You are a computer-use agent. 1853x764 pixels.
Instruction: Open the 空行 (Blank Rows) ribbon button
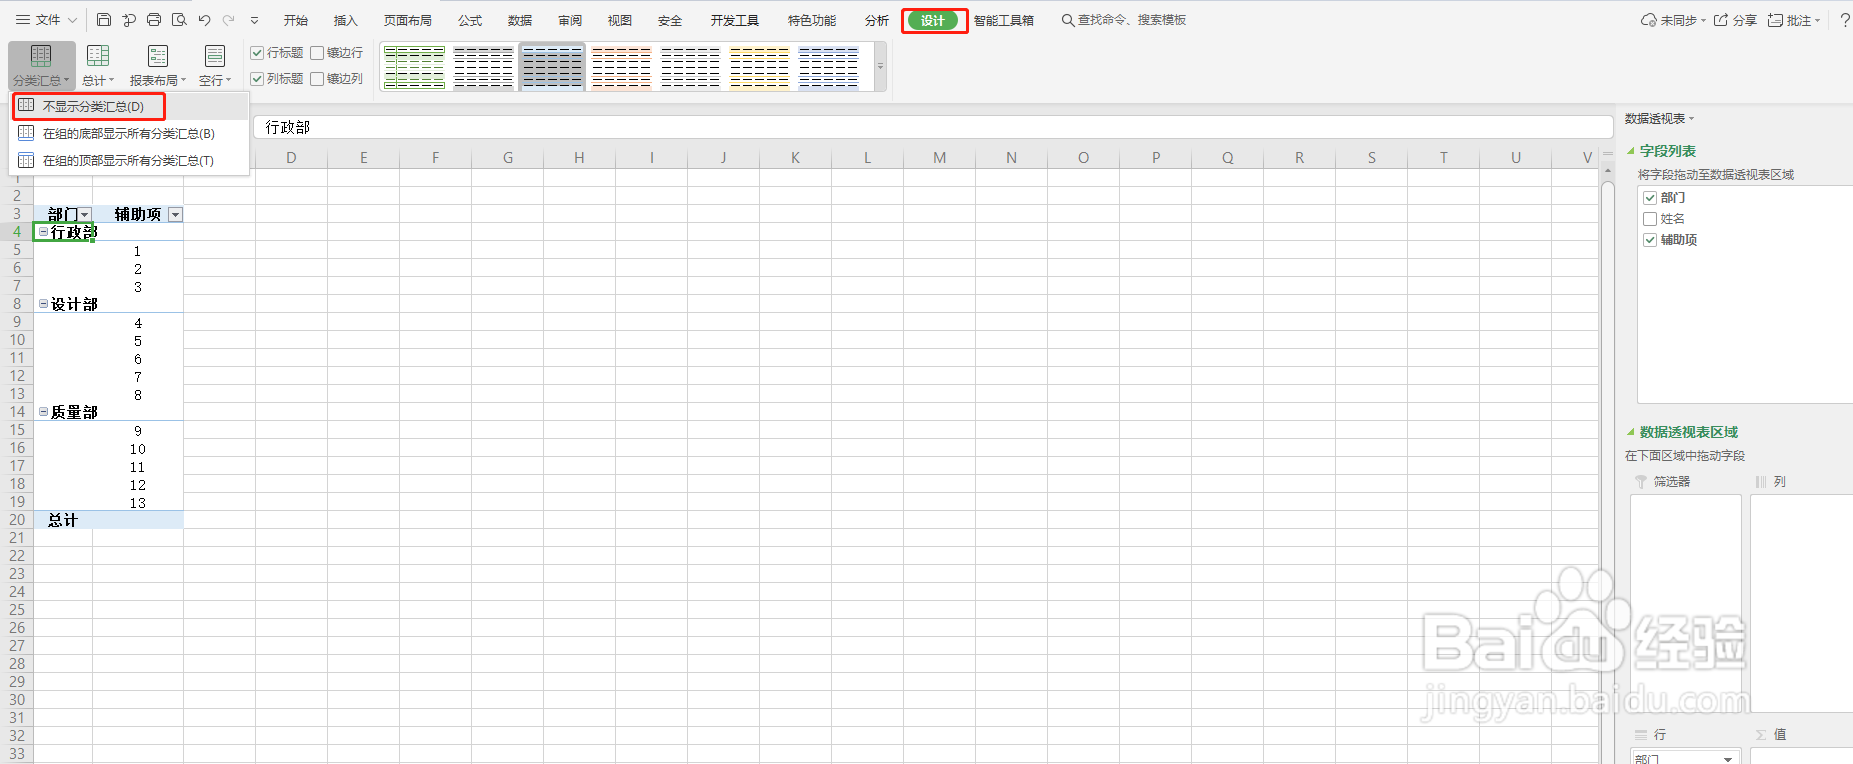click(x=215, y=66)
